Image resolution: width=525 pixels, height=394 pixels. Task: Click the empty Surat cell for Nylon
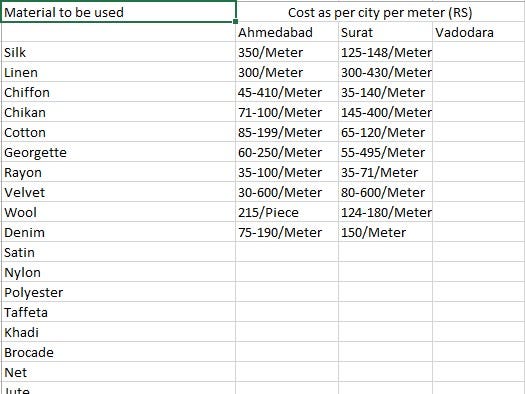click(385, 272)
